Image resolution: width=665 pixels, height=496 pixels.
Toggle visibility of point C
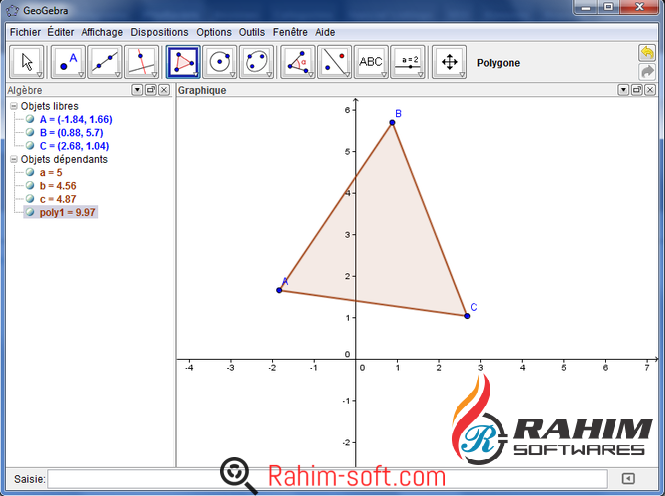tap(30, 145)
